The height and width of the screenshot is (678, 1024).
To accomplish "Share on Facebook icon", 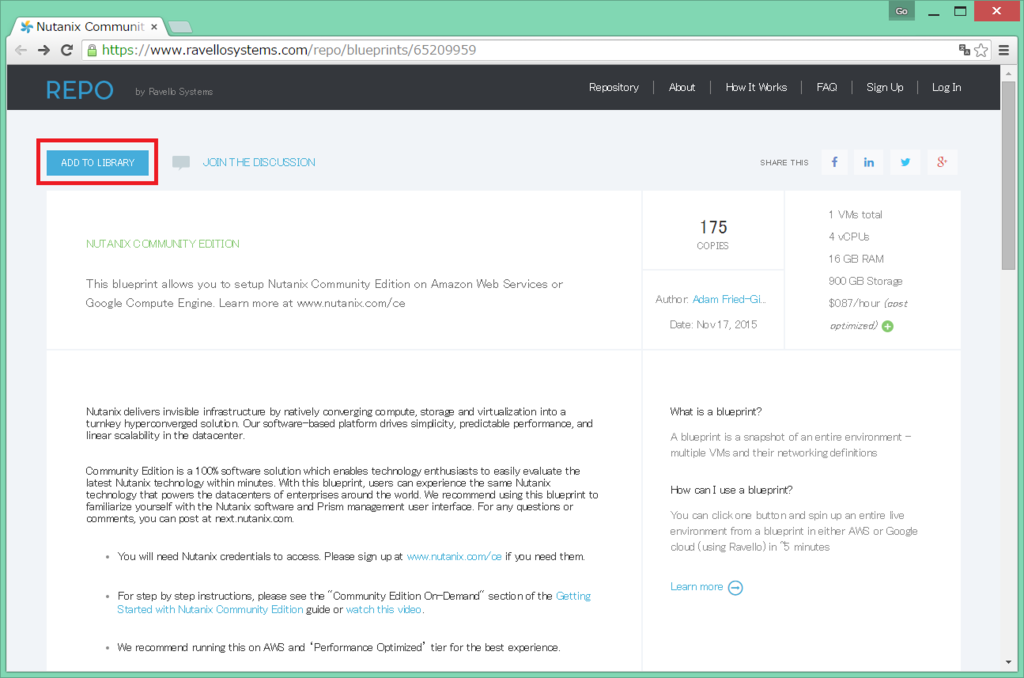I will (x=834, y=162).
